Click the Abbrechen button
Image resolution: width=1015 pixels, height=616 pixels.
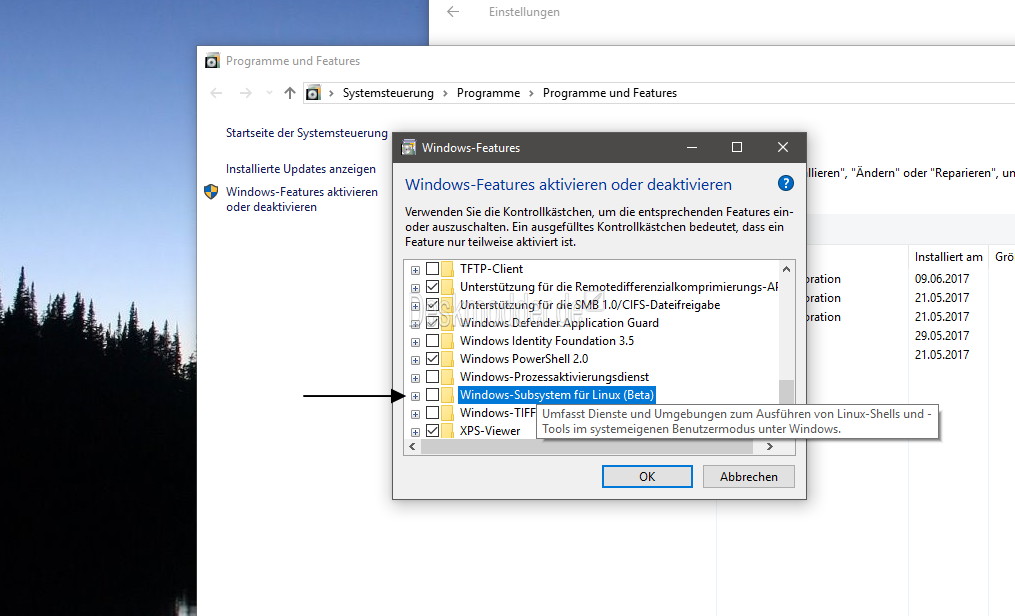point(749,476)
